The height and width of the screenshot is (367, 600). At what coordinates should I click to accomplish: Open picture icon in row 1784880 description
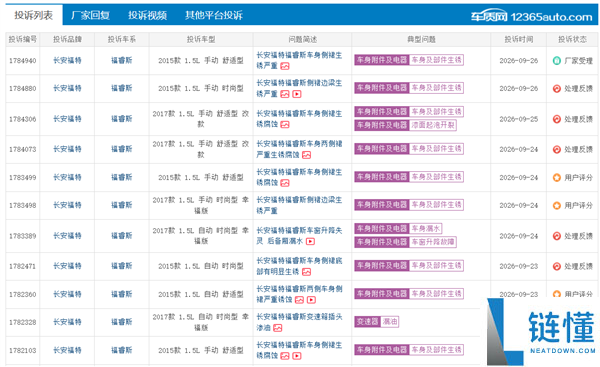[285, 94]
